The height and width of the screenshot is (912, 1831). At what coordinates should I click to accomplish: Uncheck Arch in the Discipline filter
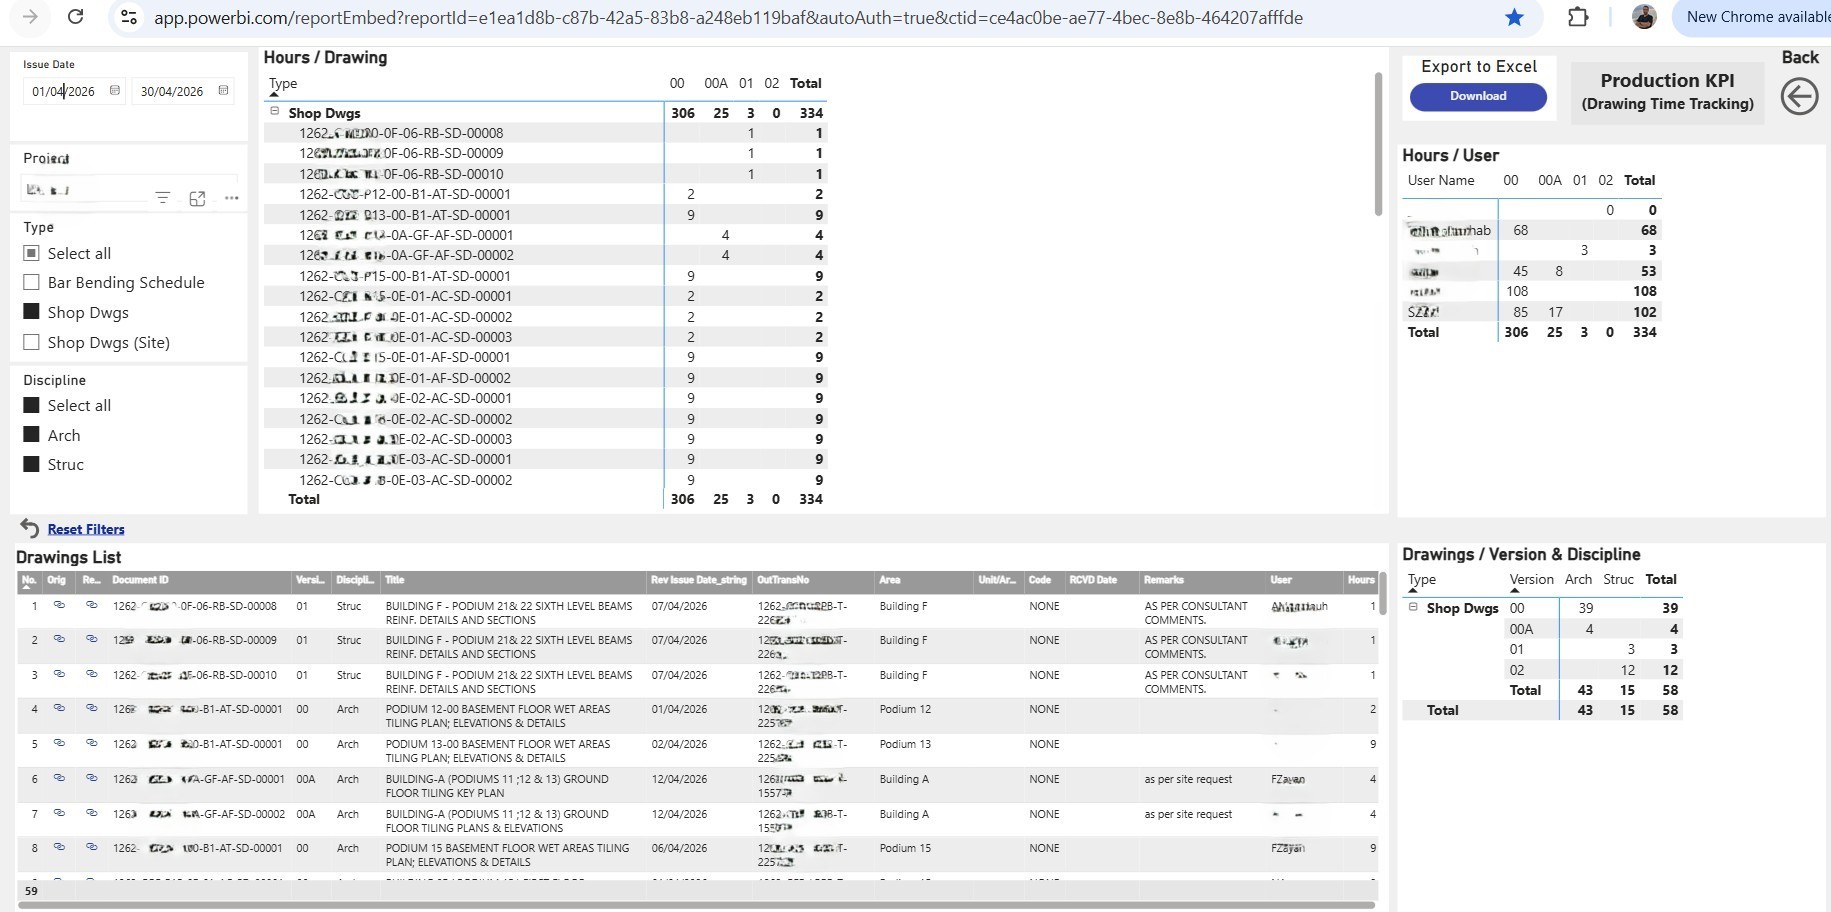click(x=30, y=434)
